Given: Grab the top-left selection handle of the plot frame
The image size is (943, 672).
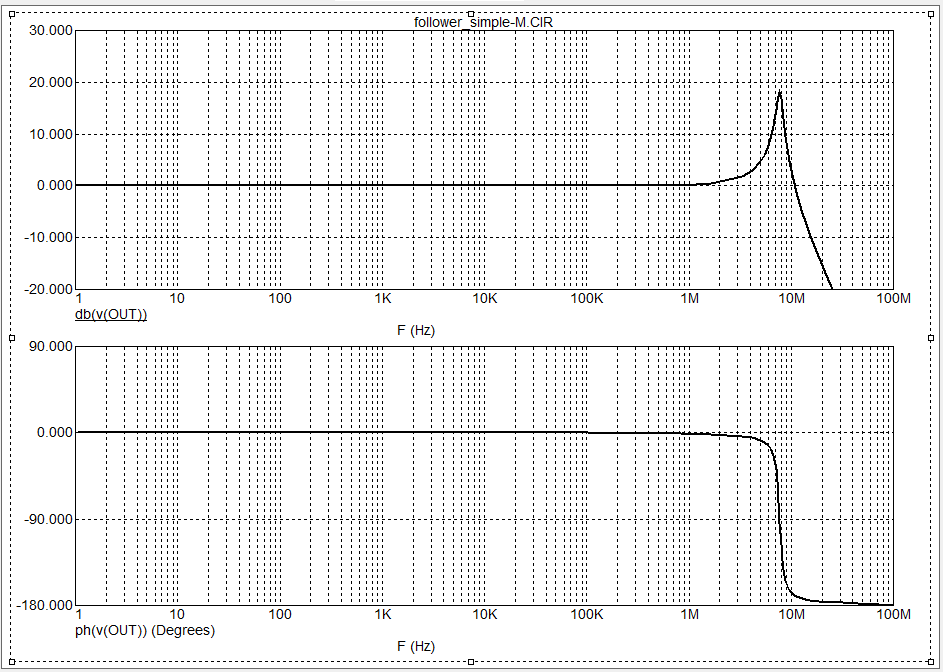Looking at the screenshot, I should [x=12, y=13].
